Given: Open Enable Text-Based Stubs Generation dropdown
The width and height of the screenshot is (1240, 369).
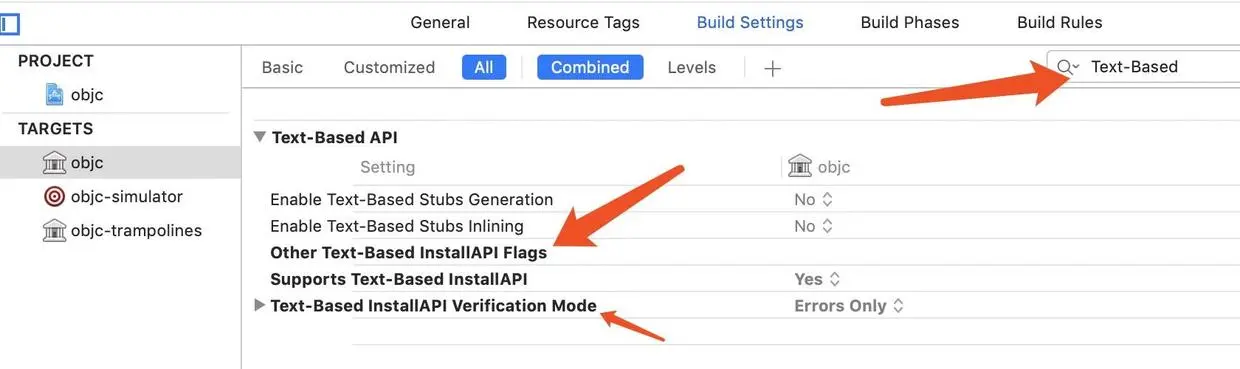Looking at the screenshot, I should tap(814, 199).
